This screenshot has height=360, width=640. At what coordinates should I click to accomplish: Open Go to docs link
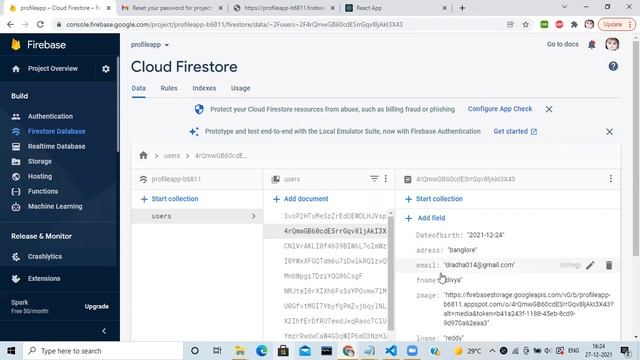coord(562,44)
